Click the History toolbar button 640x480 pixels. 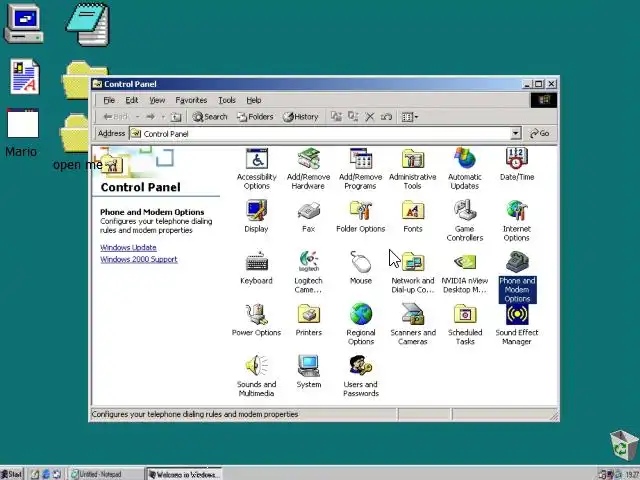(x=300, y=117)
